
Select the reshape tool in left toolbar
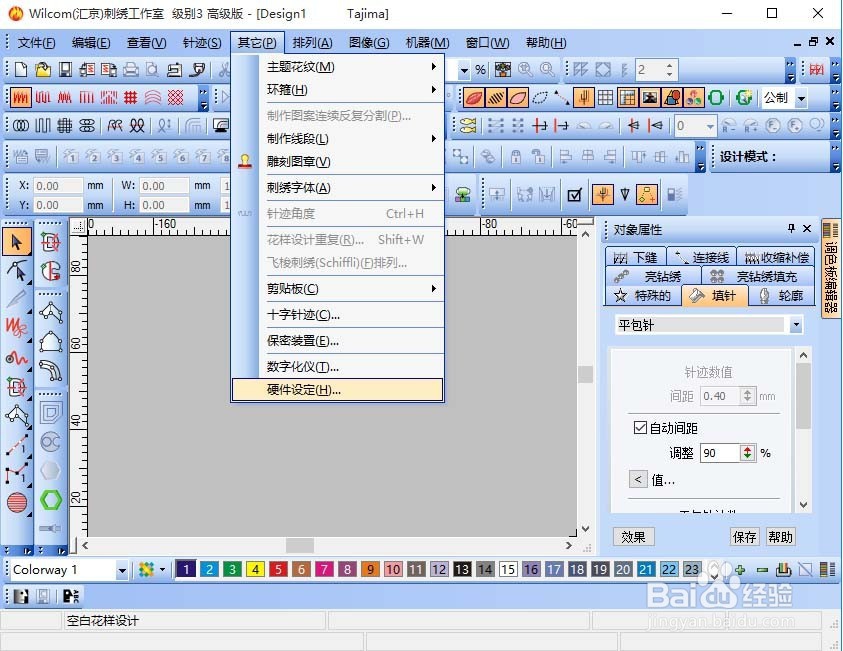(15, 271)
